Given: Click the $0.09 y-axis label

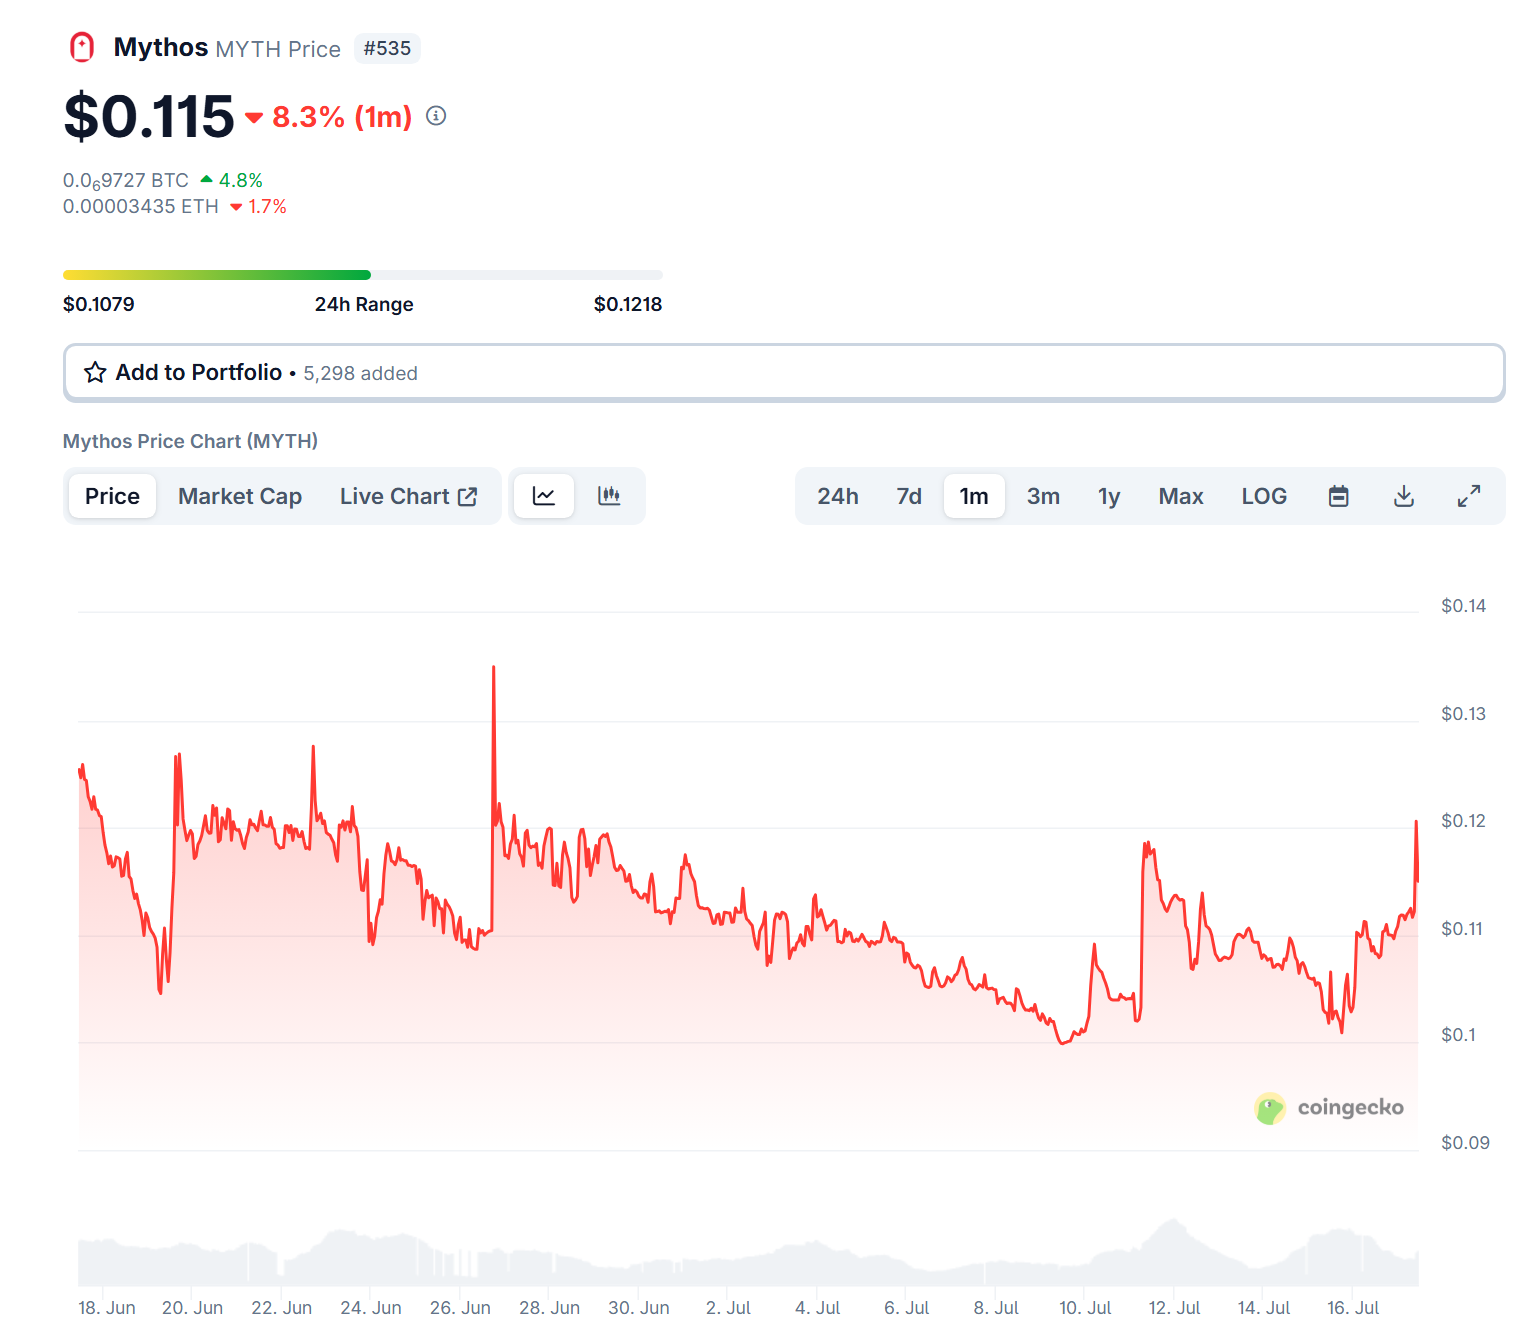Looking at the screenshot, I should coord(1465,1143).
